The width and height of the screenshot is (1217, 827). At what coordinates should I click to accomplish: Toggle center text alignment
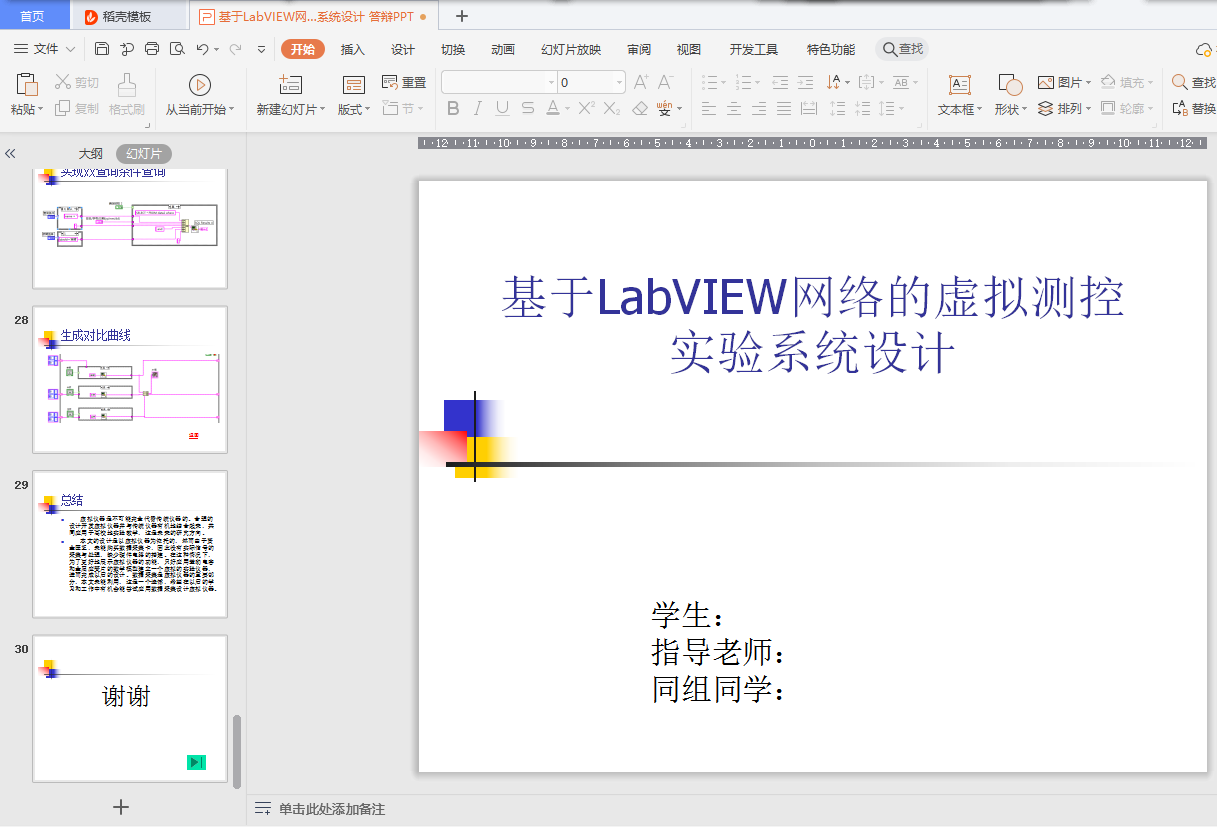[x=734, y=108]
